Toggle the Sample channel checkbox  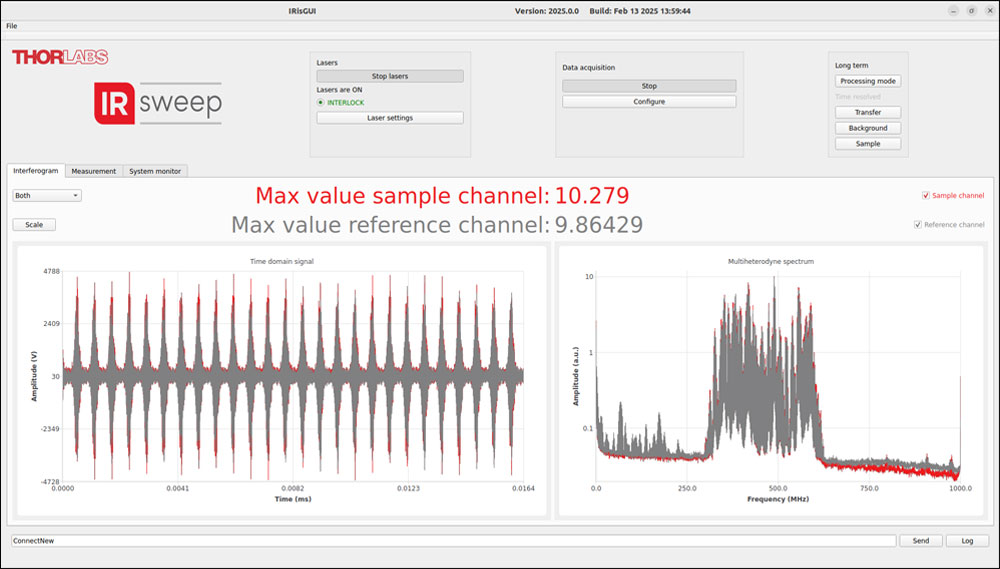[926, 196]
